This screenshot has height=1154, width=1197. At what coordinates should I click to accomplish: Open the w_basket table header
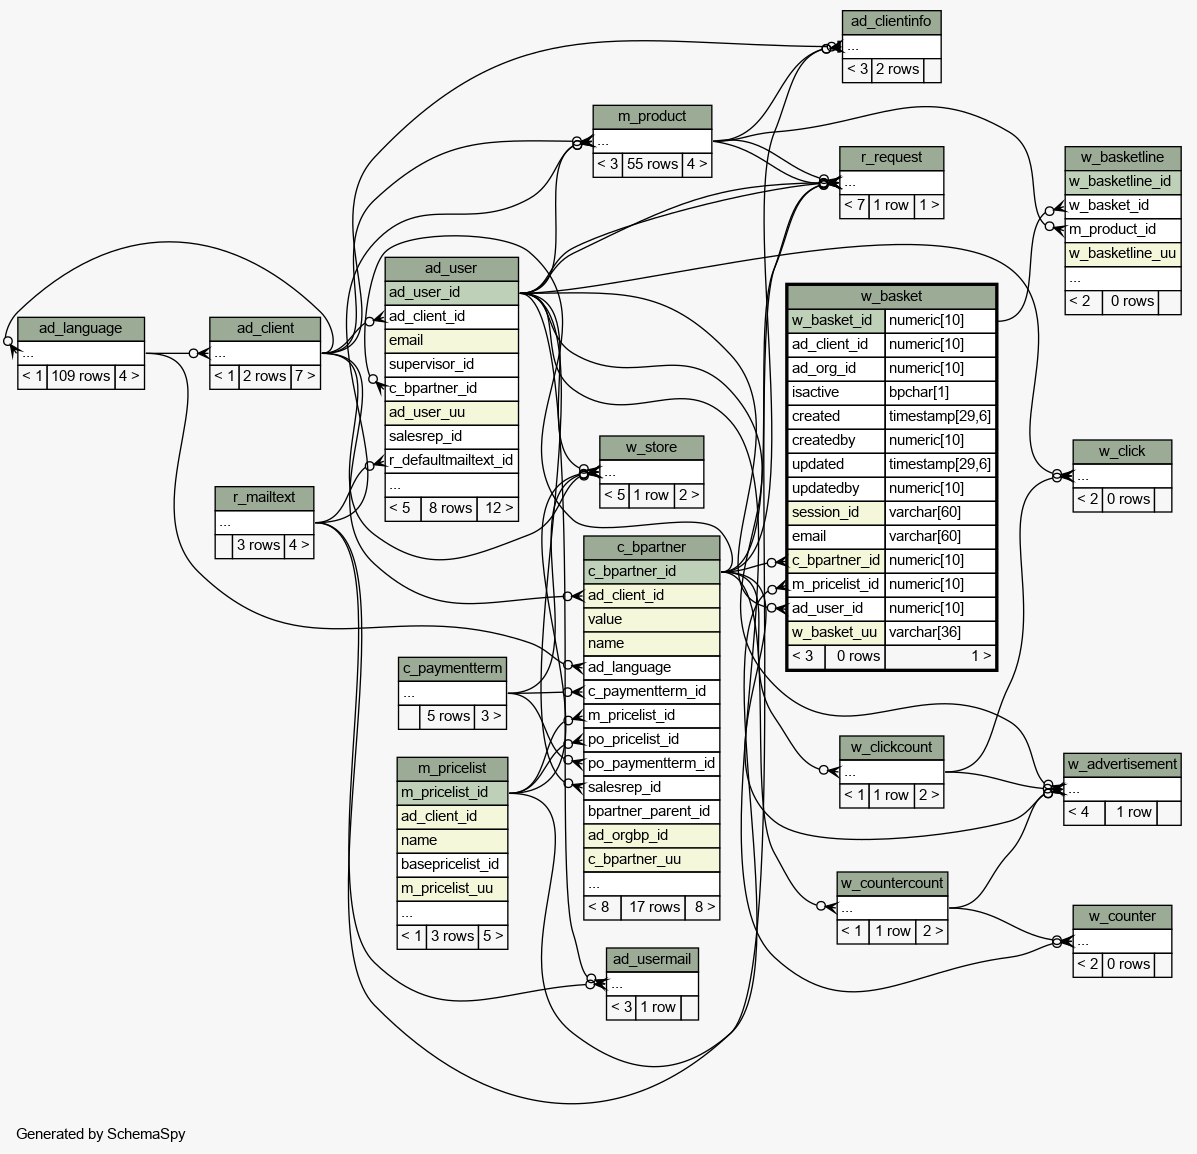tap(891, 296)
